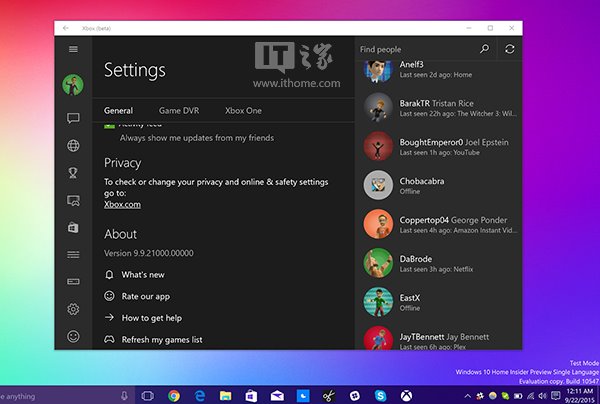Open the Skype icon on the taskbar
This screenshot has height=404, width=600.
[380, 396]
